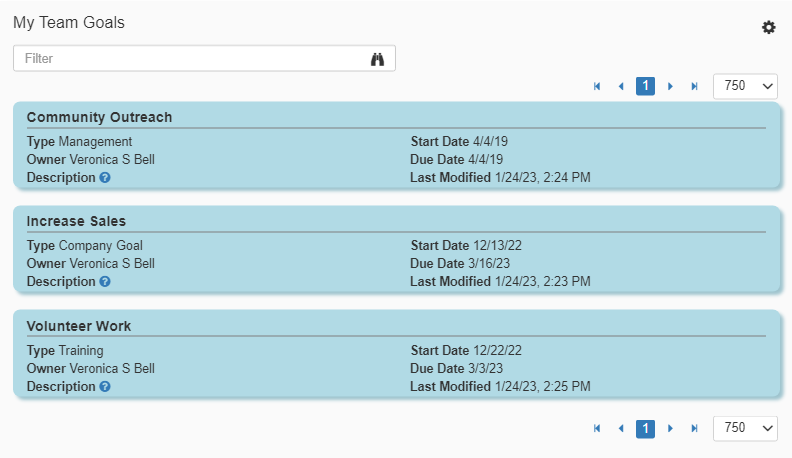The width and height of the screenshot is (792, 458).
Task: Click the Community Outreach description help icon
Action: coord(105,177)
